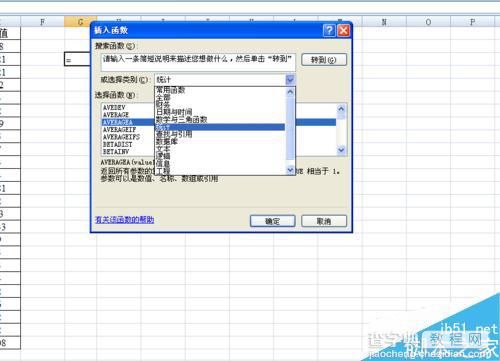Screen dimensions: 500x361
Task: Confirm with the 确定 button
Action: tap(273, 221)
